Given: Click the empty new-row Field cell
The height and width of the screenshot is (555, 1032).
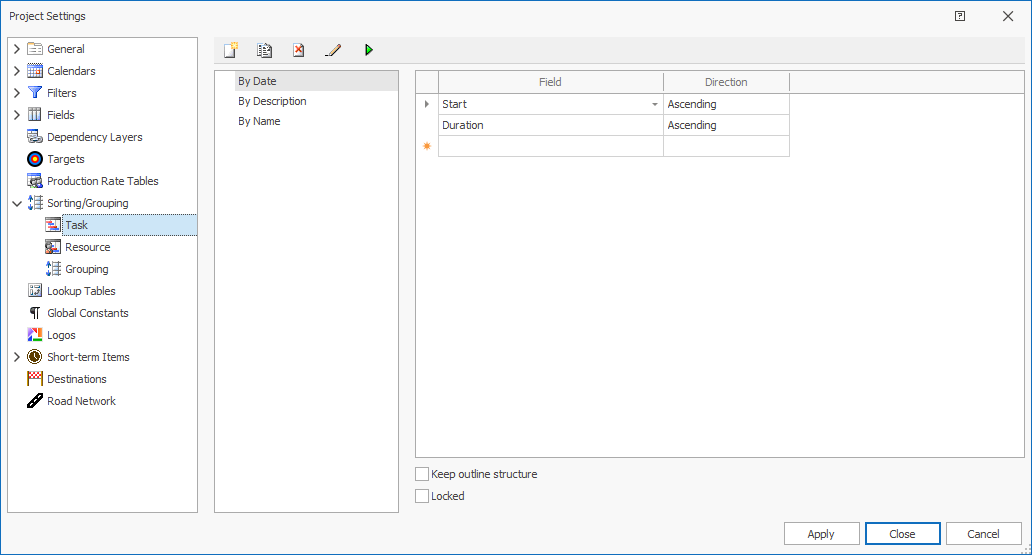Looking at the screenshot, I should point(550,146).
